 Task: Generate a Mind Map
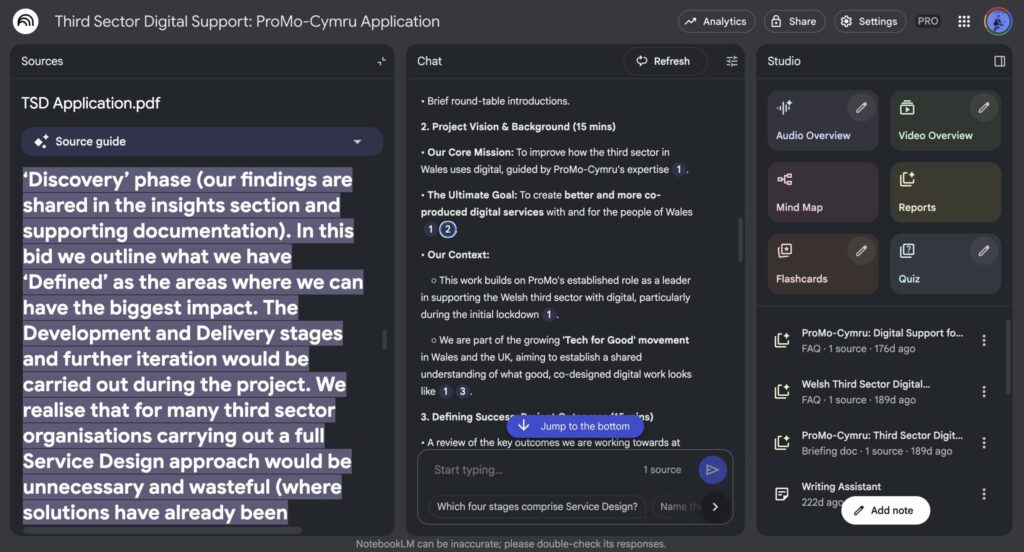(x=823, y=192)
